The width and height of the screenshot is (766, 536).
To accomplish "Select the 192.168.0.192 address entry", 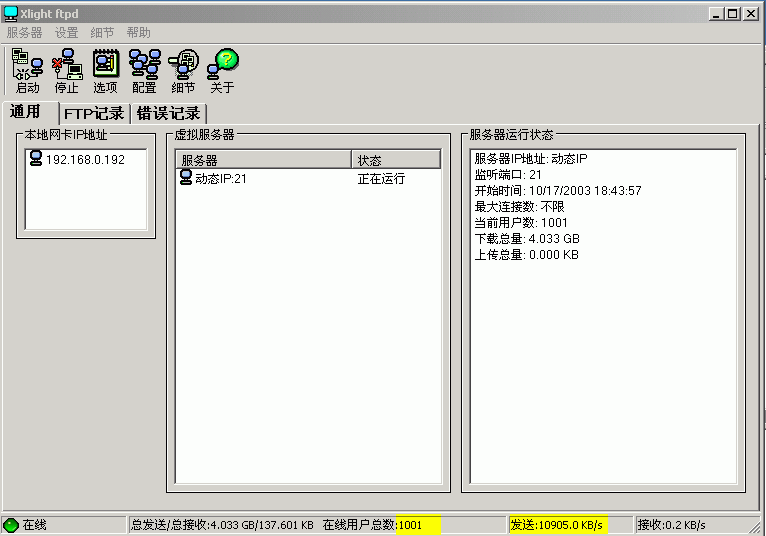I will point(85,159).
